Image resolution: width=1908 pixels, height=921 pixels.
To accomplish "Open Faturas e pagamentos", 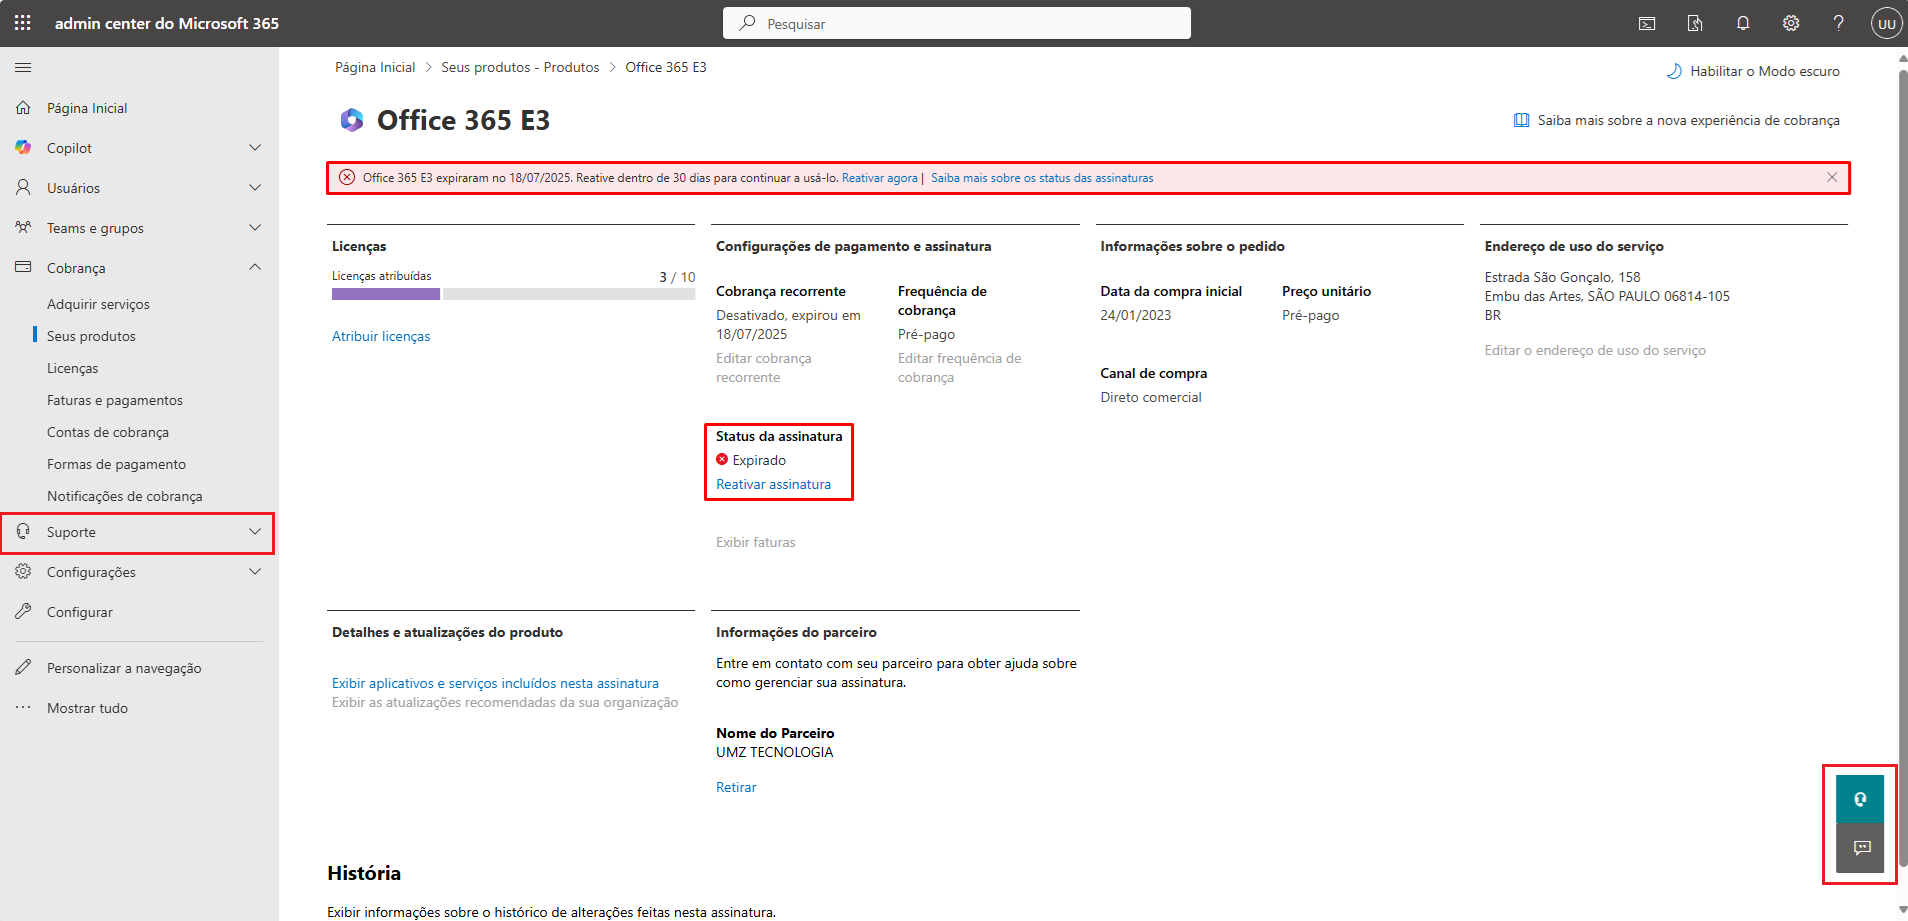I will coord(115,400).
